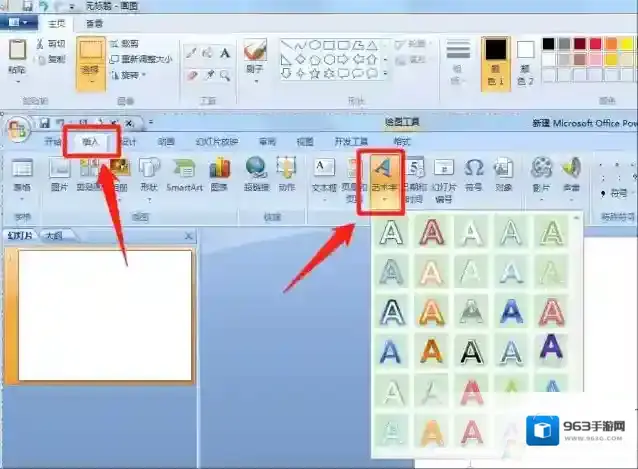Open the PowerPoint 幻灯片放映 slide show tab
The image size is (638, 469).
217,142
